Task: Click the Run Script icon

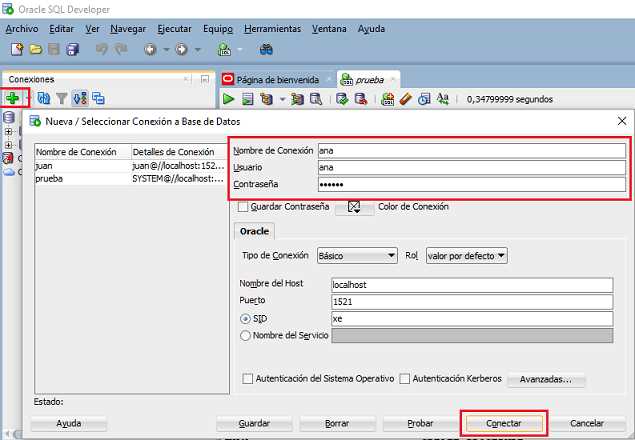Action: click(x=247, y=99)
